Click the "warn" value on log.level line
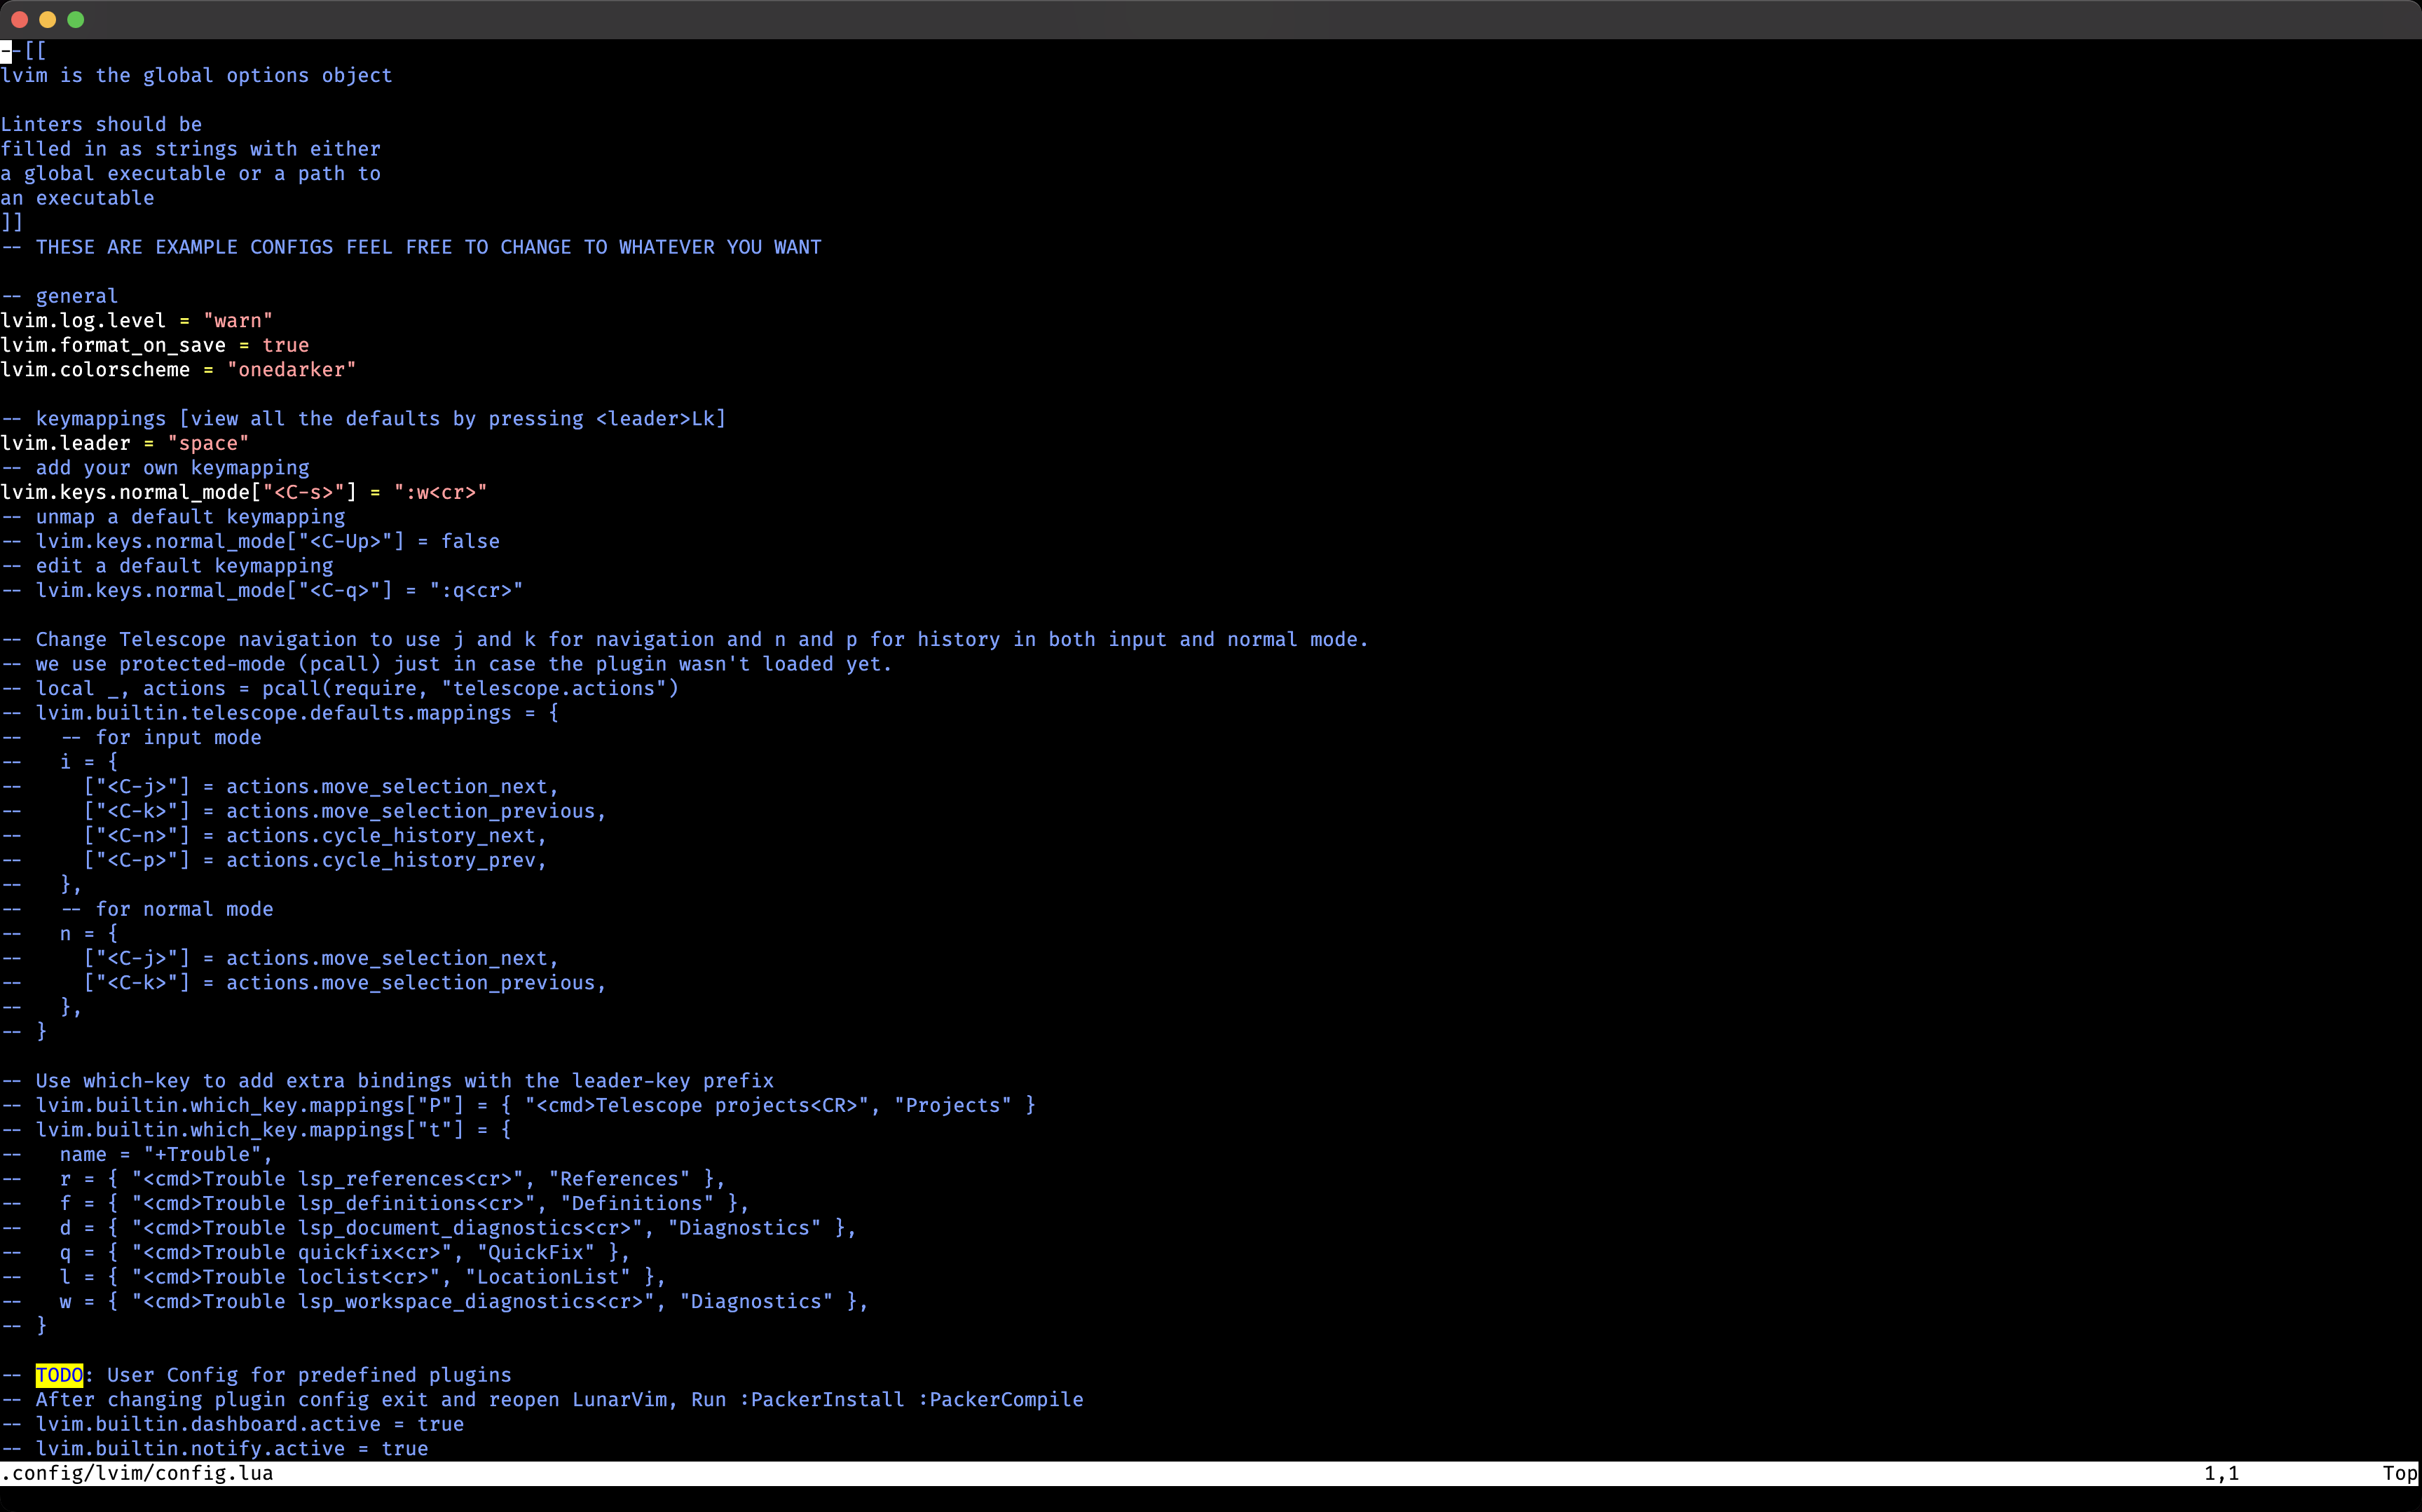Image resolution: width=2422 pixels, height=1512 pixels. [x=238, y=320]
